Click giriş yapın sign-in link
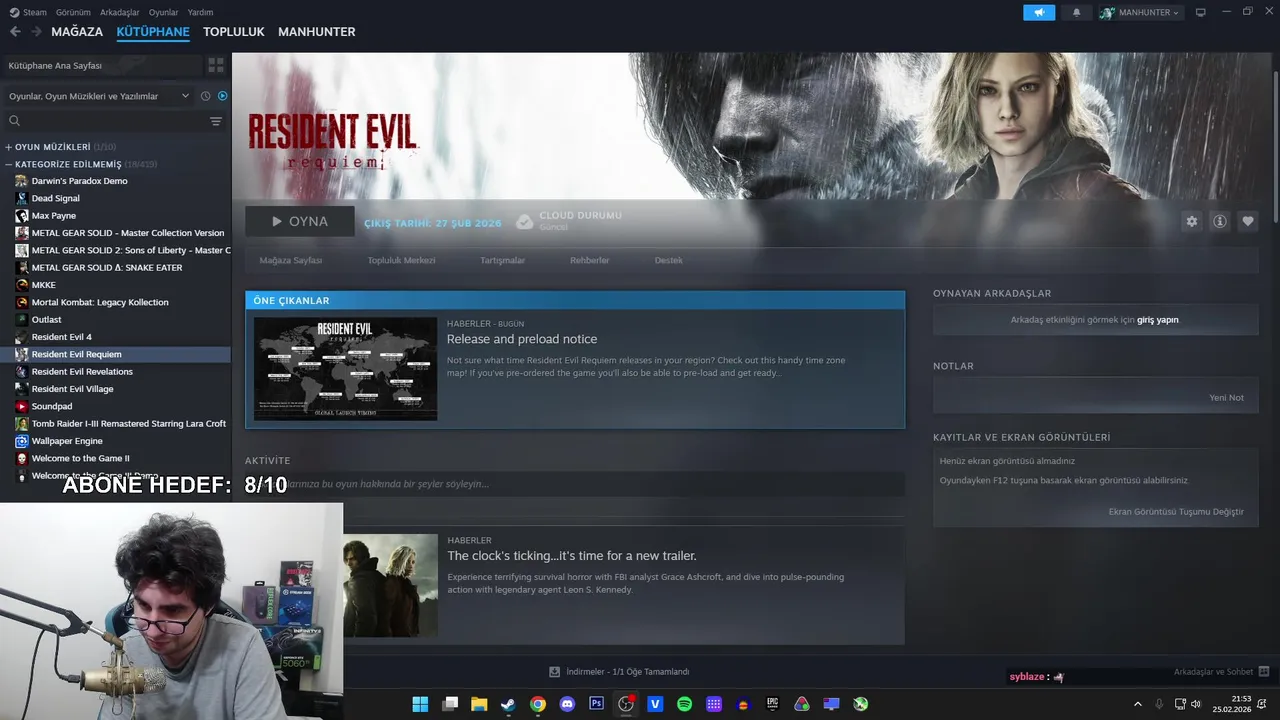This screenshot has height=720, width=1280. pyautogui.click(x=1157, y=320)
